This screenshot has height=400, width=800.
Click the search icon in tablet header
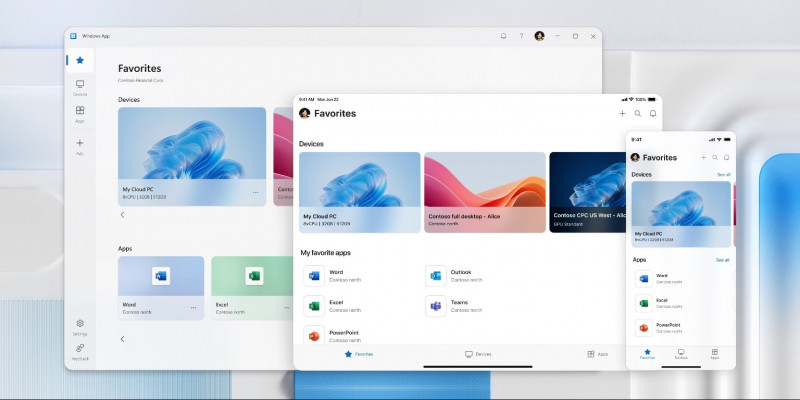coord(637,114)
